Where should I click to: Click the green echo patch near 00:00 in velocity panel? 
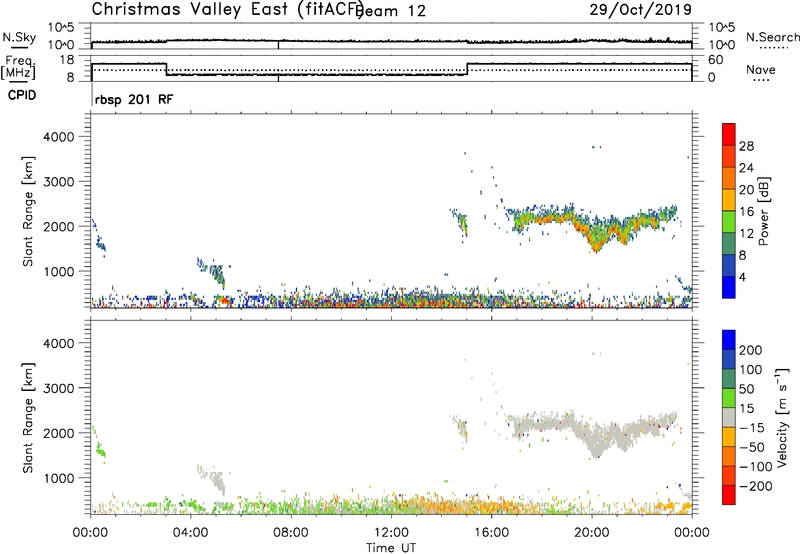99,444
